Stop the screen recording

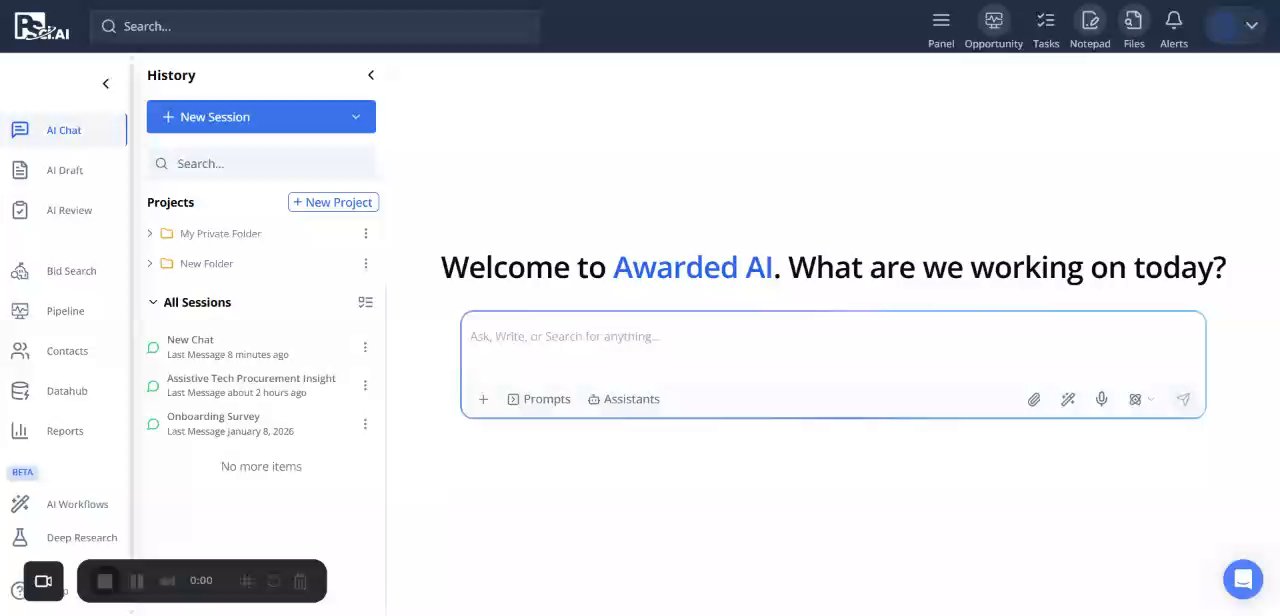105,581
